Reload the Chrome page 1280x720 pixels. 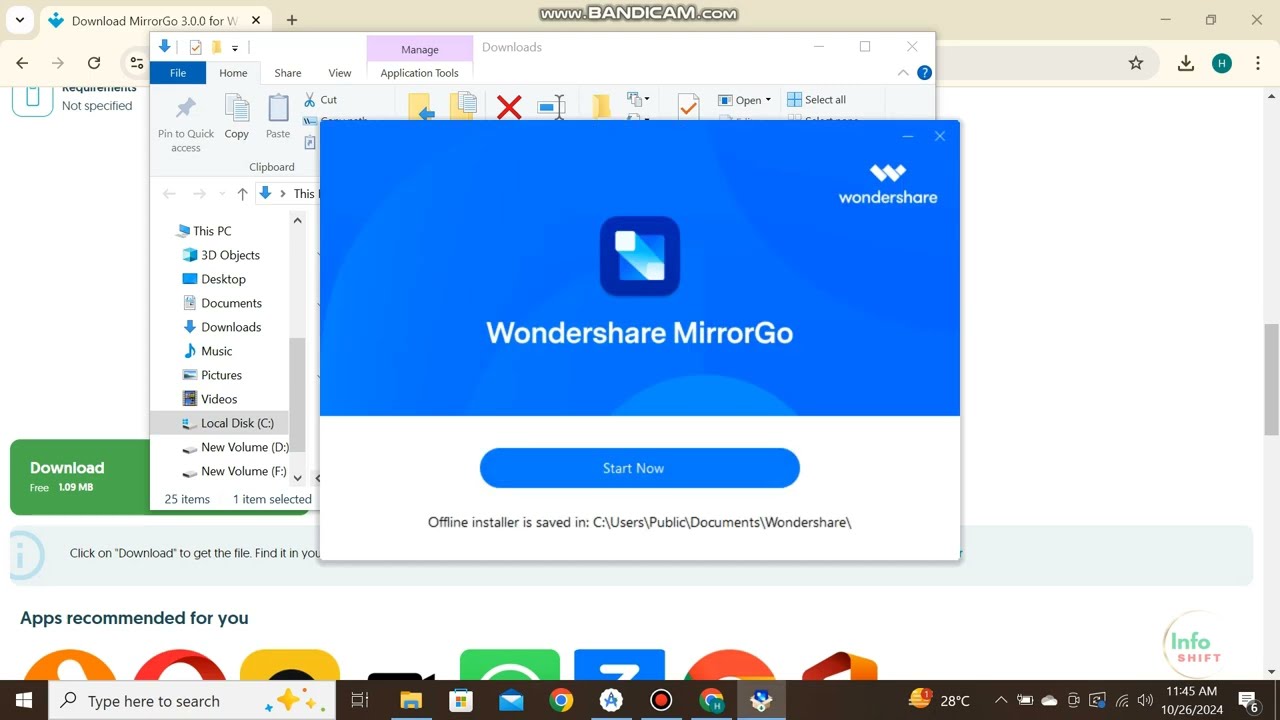click(94, 63)
